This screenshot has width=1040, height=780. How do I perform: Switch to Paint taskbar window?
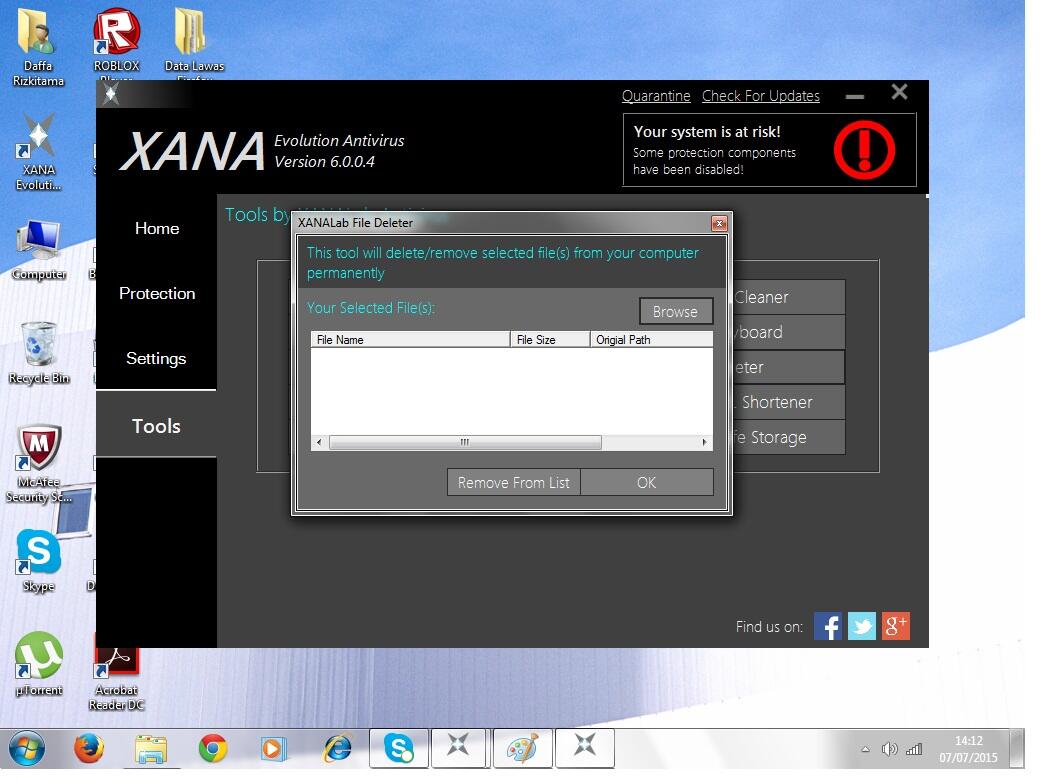(523, 749)
